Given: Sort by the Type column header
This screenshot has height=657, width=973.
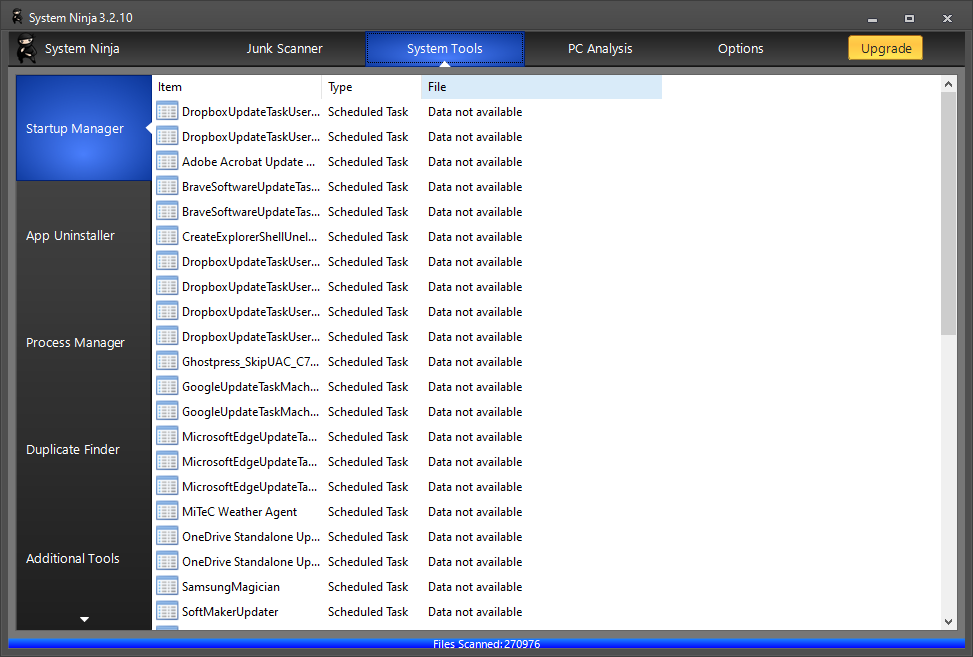Looking at the screenshot, I should point(371,87).
